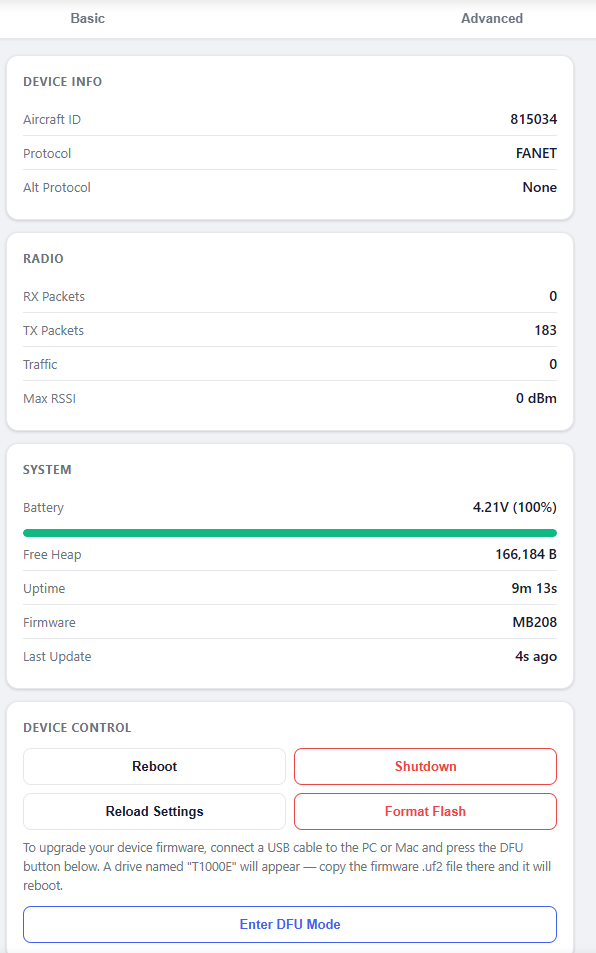Click the Last Update label

[57, 656]
